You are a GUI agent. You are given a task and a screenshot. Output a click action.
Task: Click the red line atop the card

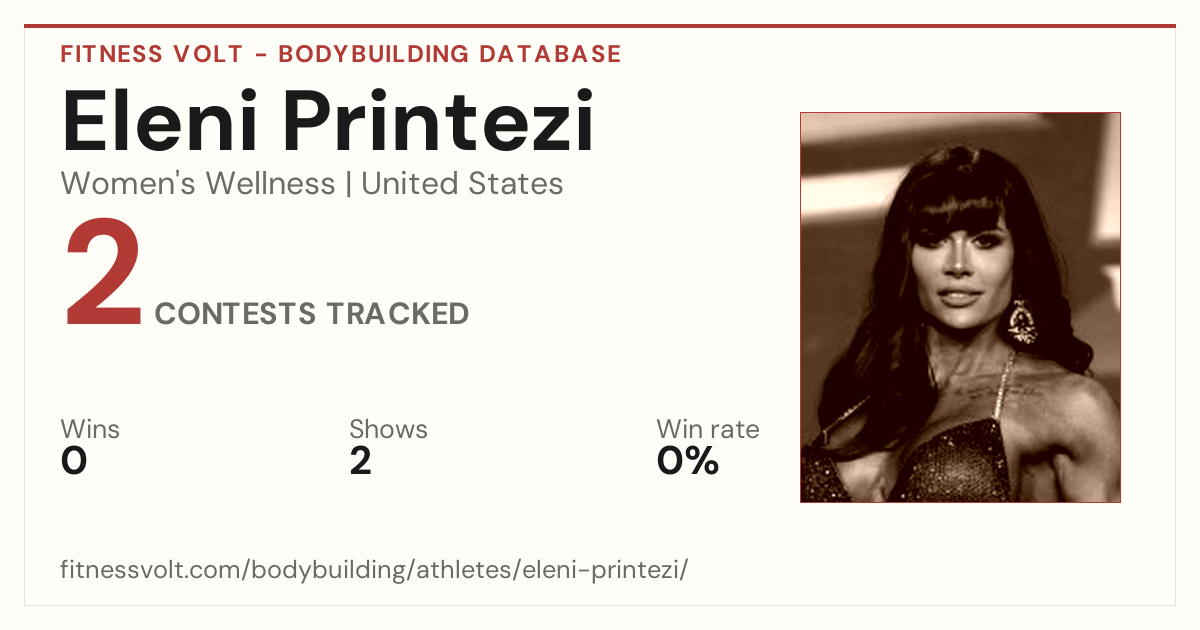click(x=600, y=26)
